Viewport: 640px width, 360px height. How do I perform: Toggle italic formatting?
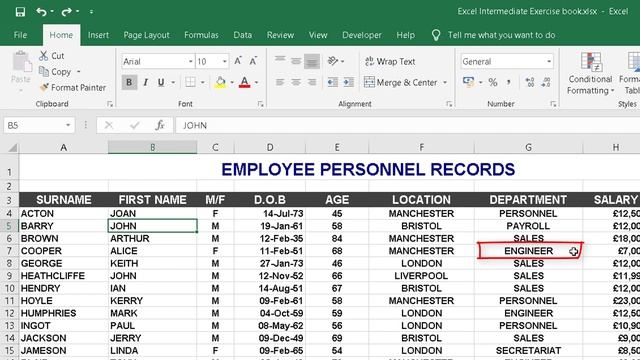pos(145,82)
